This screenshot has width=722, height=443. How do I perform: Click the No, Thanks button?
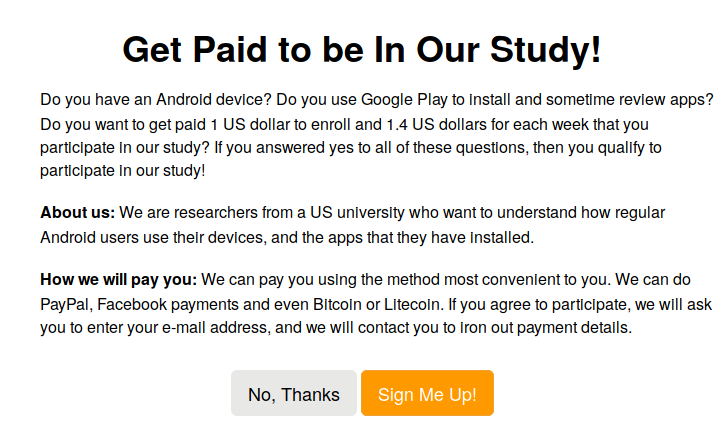point(294,393)
